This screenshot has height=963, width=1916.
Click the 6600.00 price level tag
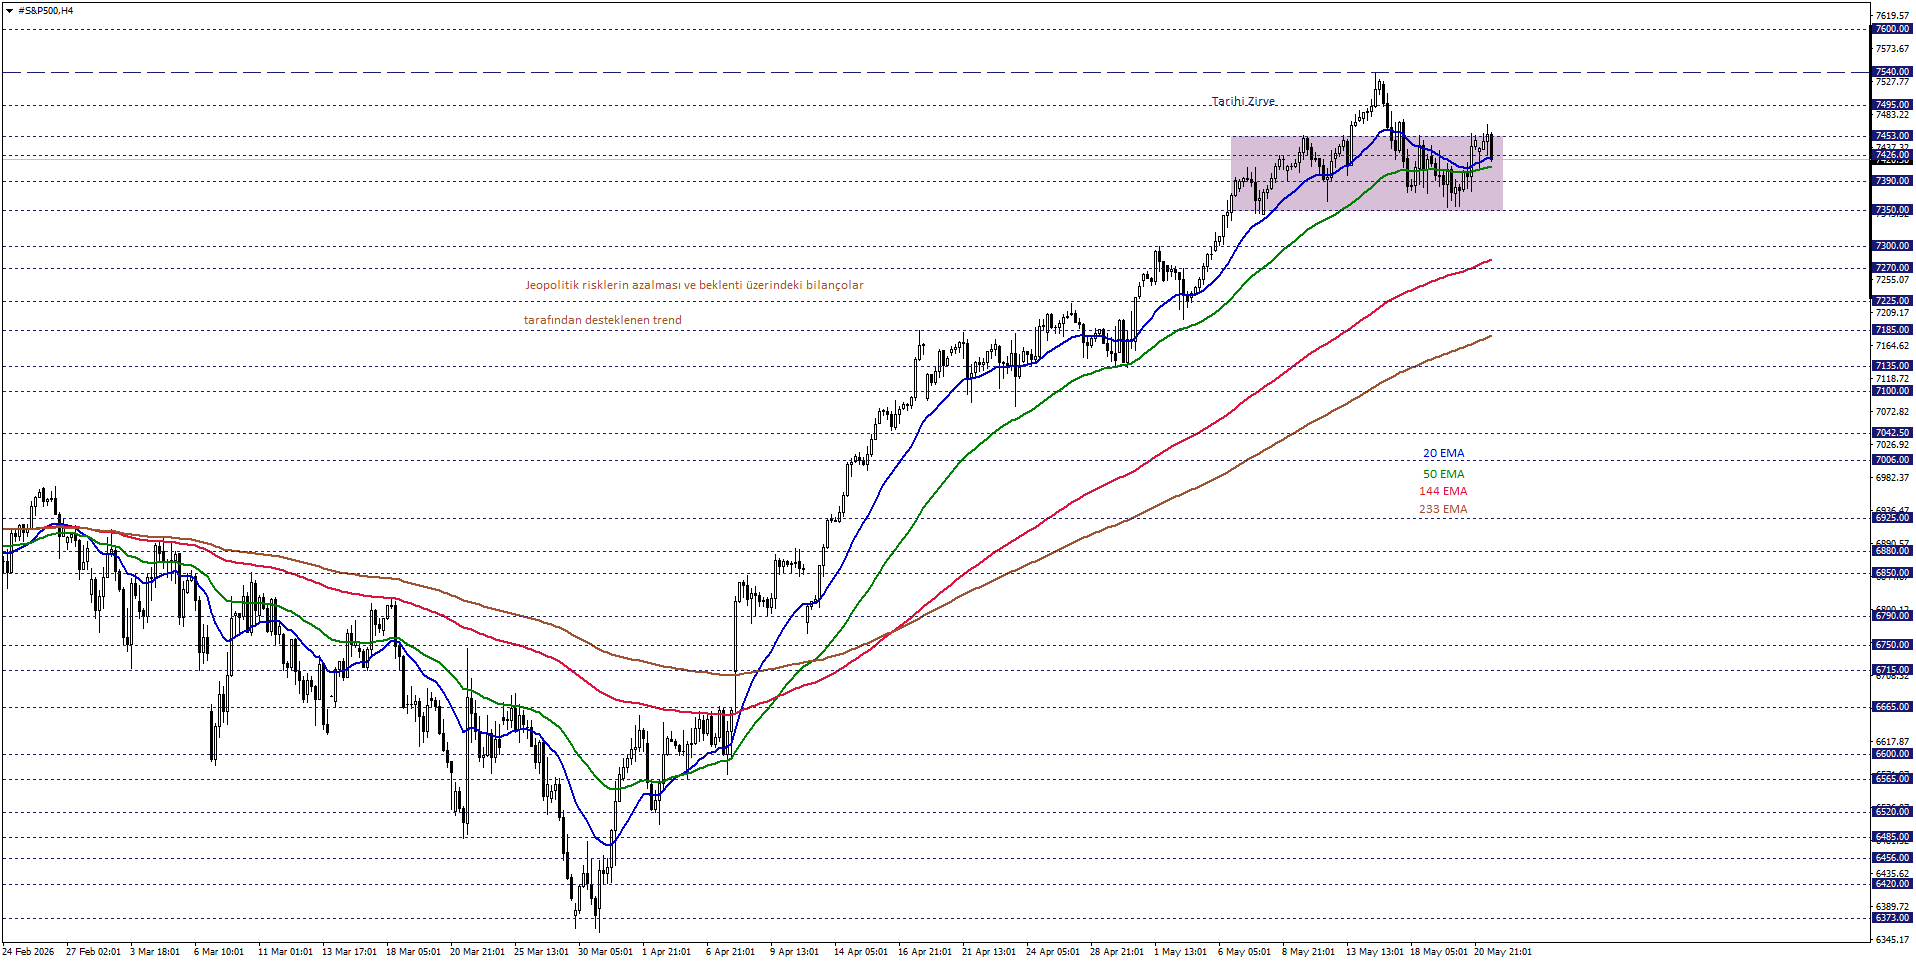(1892, 754)
